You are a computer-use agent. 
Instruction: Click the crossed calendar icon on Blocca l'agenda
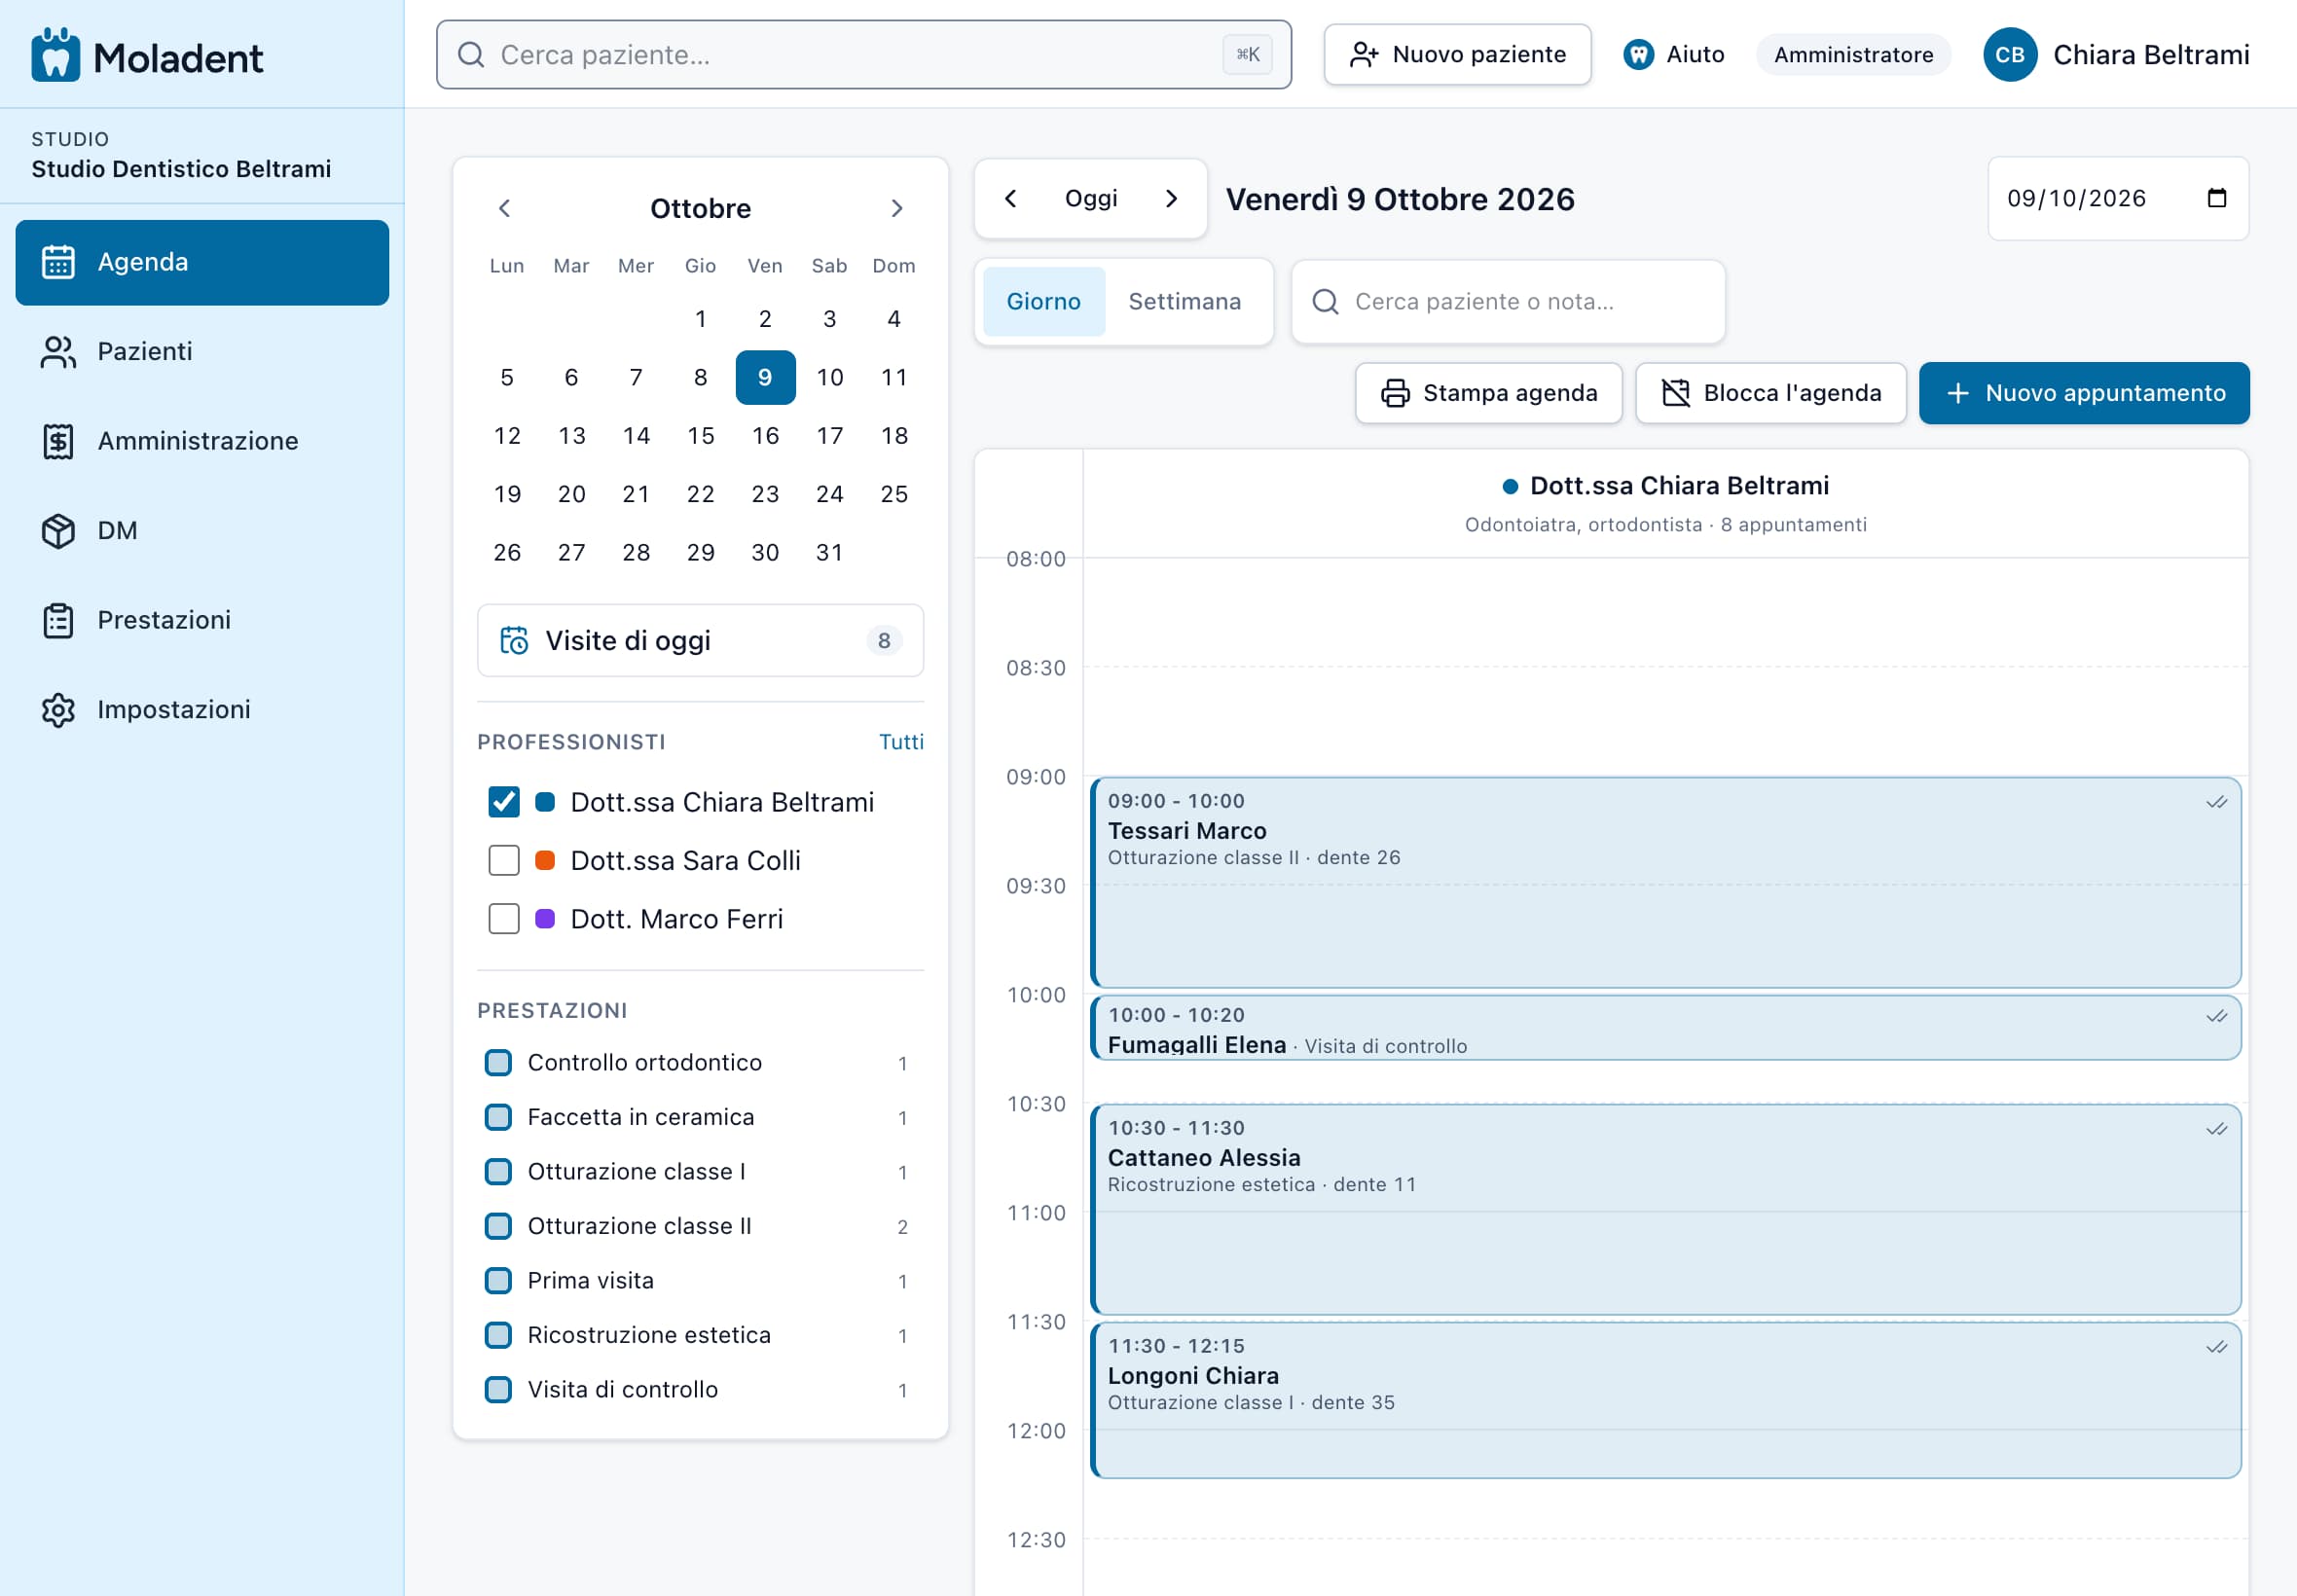tap(1676, 393)
